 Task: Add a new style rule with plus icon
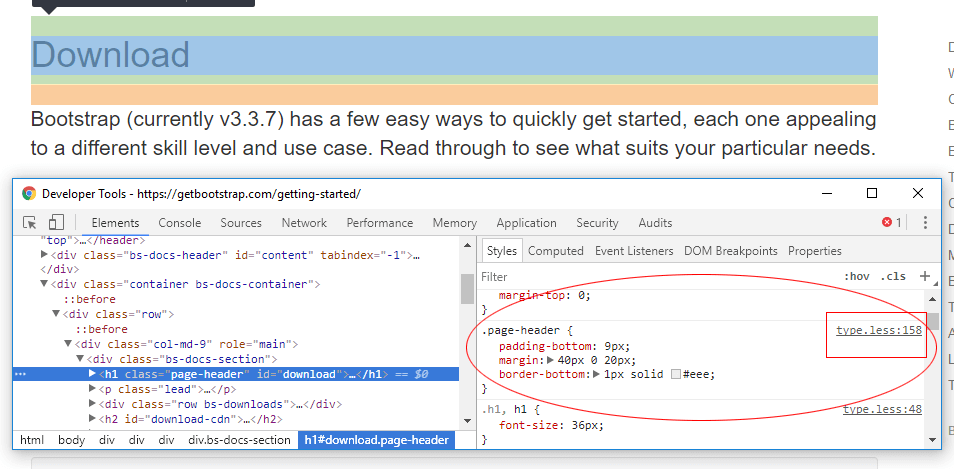pyautogui.click(x=925, y=276)
